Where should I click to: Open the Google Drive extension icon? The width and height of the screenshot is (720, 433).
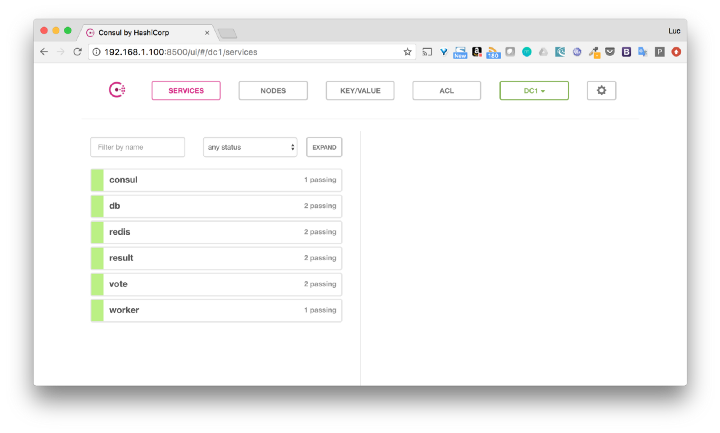click(543, 52)
